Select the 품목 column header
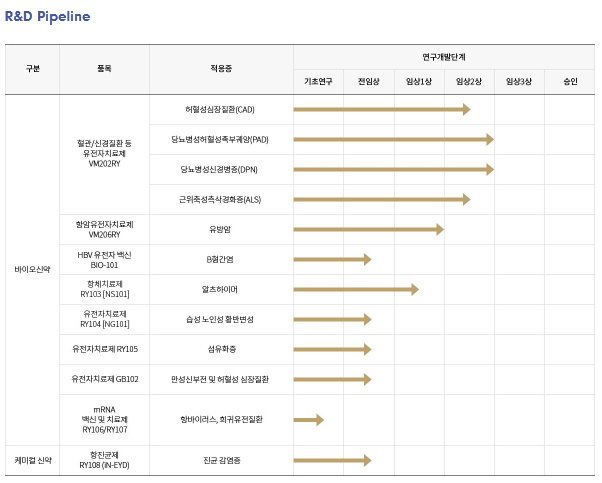 pyautogui.click(x=104, y=69)
